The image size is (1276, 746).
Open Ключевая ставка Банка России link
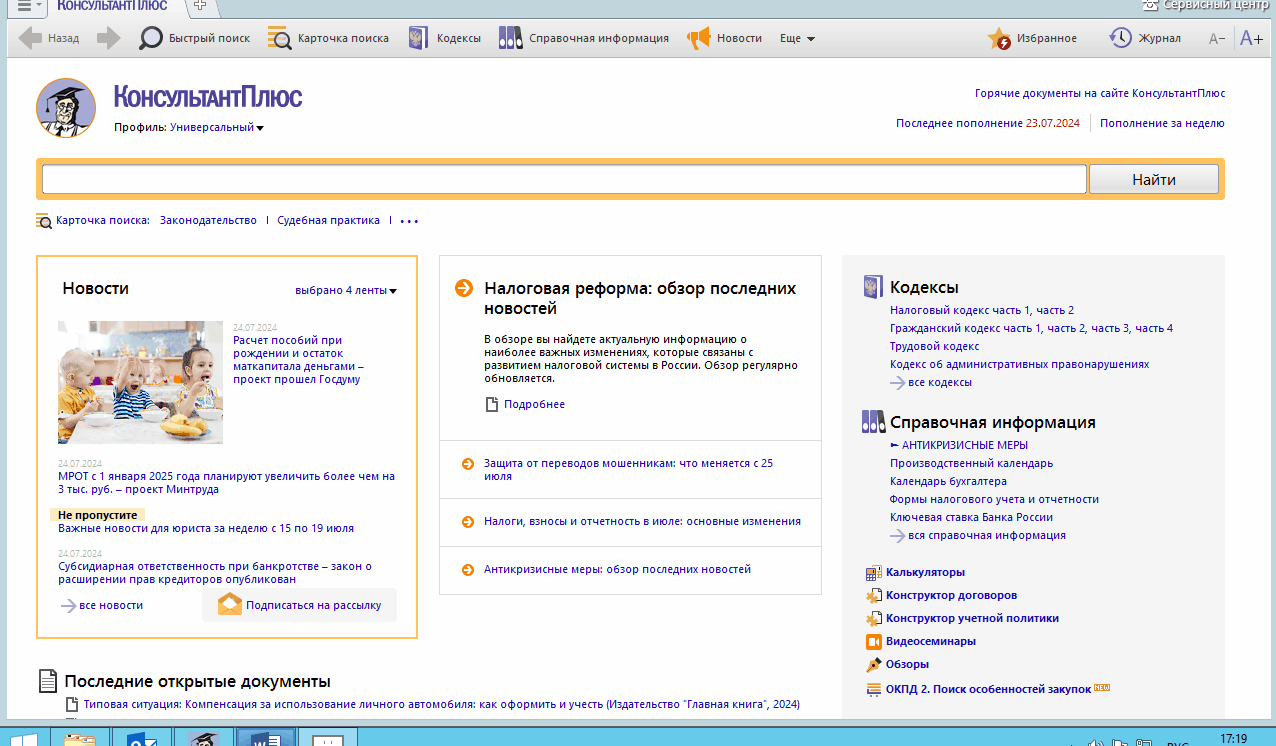tap(971, 518)
